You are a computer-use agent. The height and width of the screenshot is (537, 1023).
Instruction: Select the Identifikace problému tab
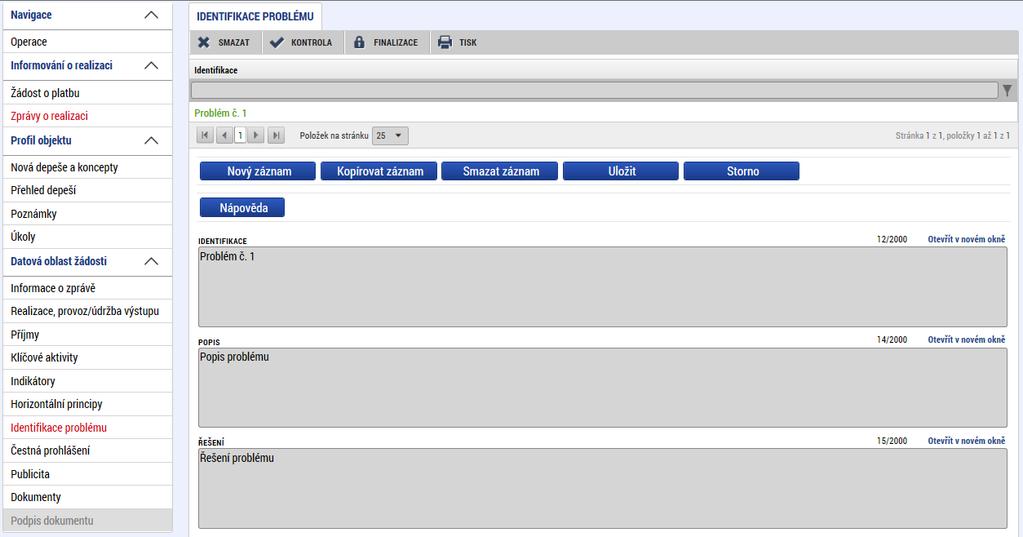pos(255,16)
